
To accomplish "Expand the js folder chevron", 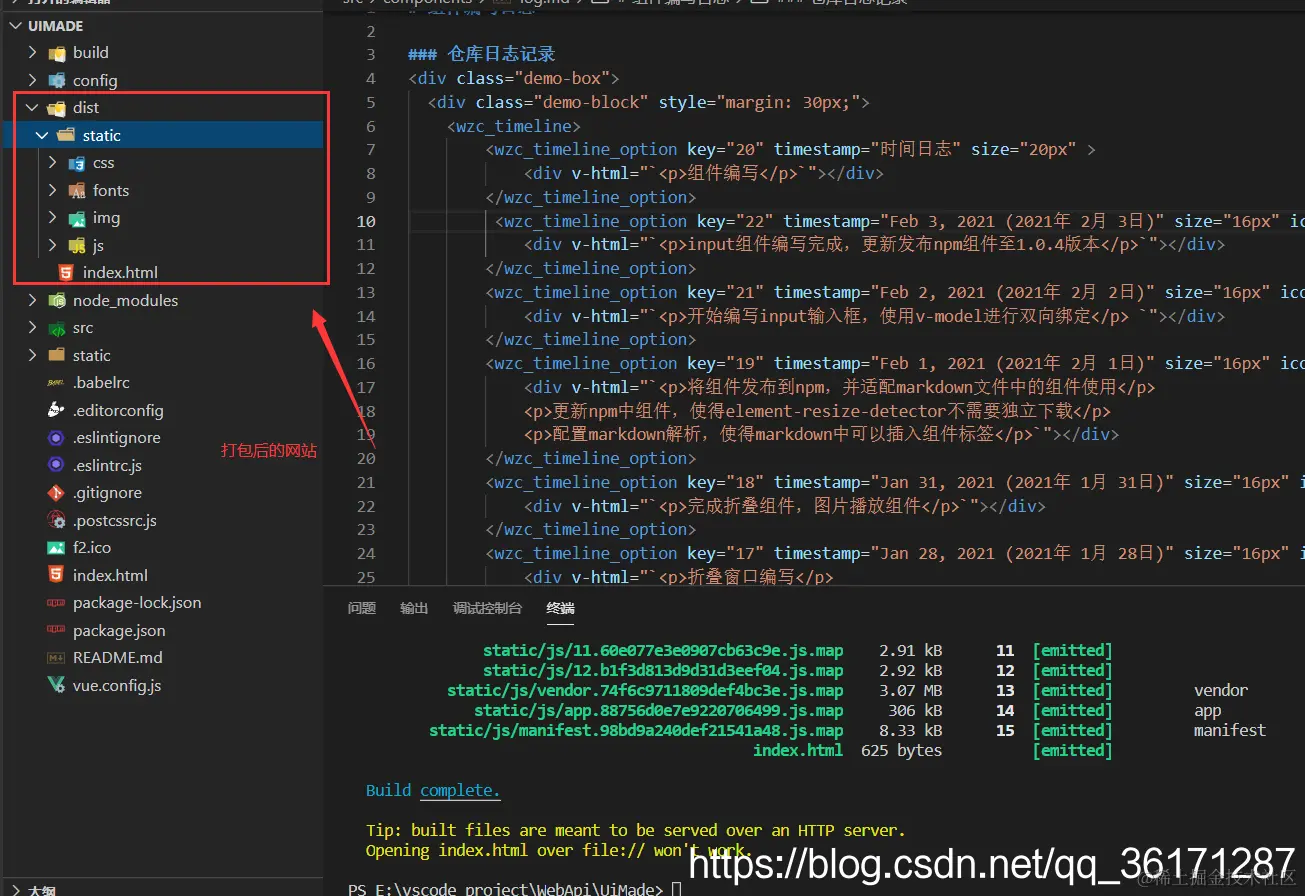I will 53,246.
